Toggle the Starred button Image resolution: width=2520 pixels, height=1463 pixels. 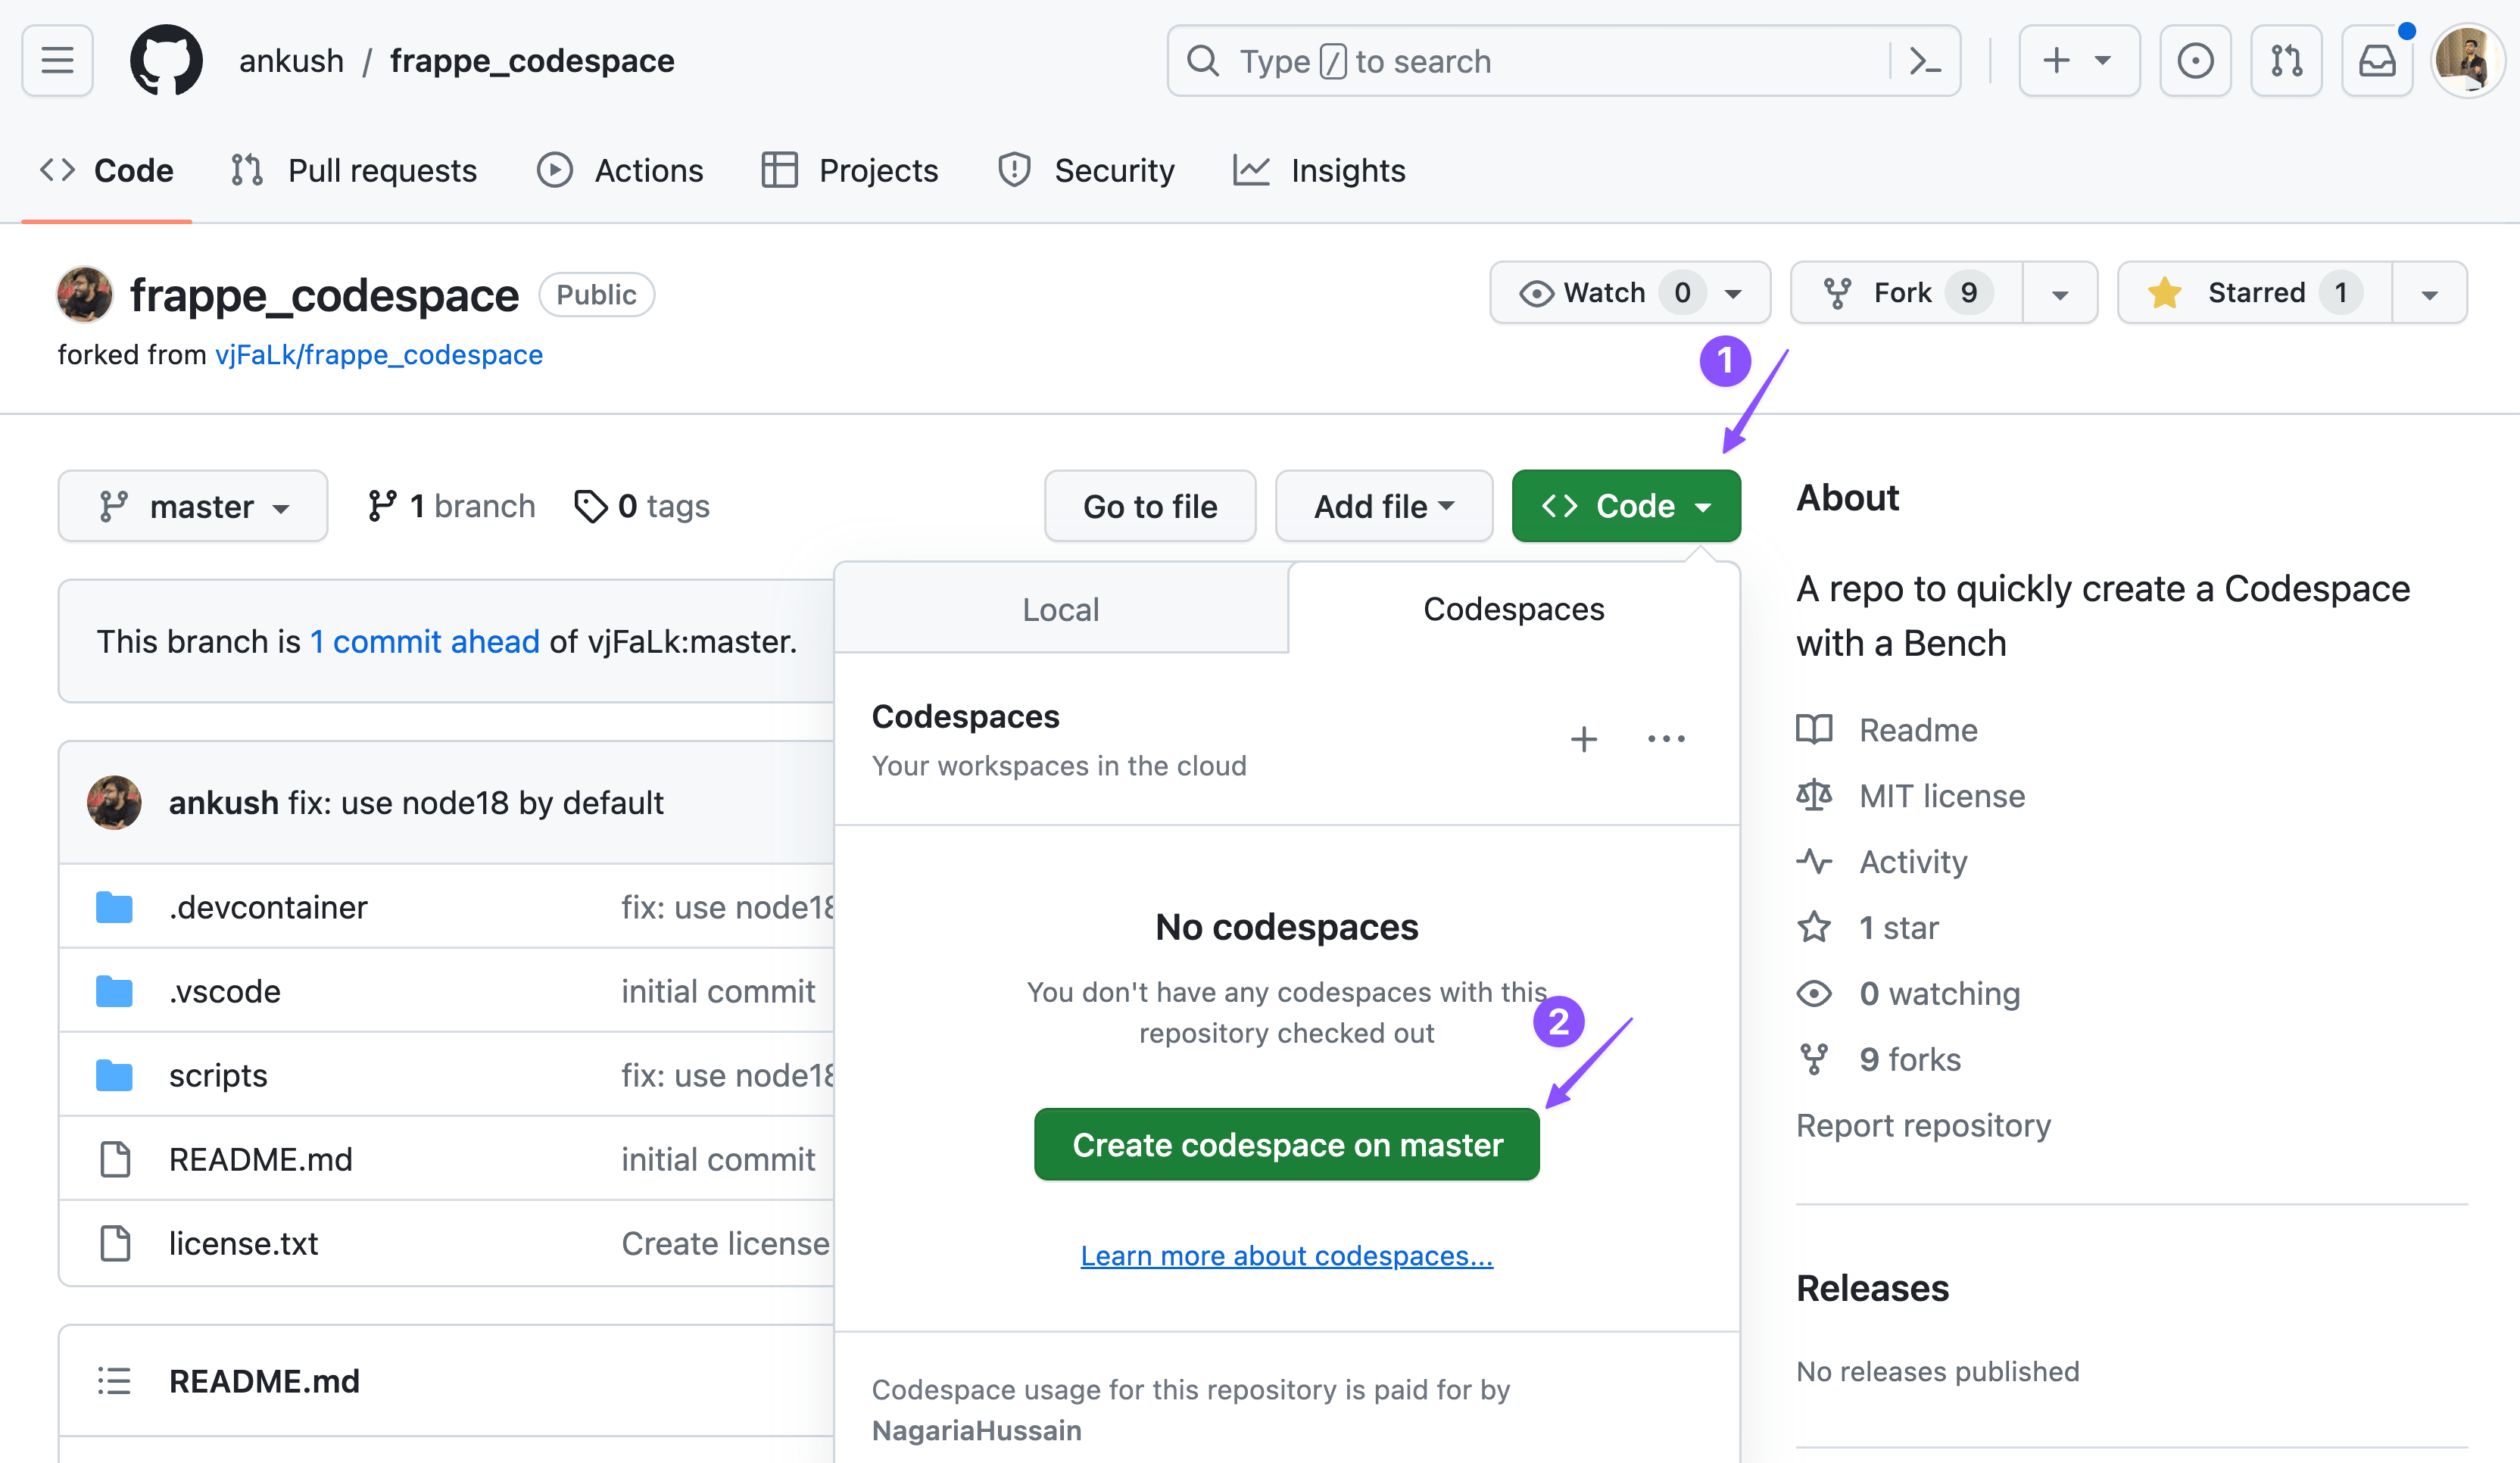pyautogui.click(x=2255, y=293)
